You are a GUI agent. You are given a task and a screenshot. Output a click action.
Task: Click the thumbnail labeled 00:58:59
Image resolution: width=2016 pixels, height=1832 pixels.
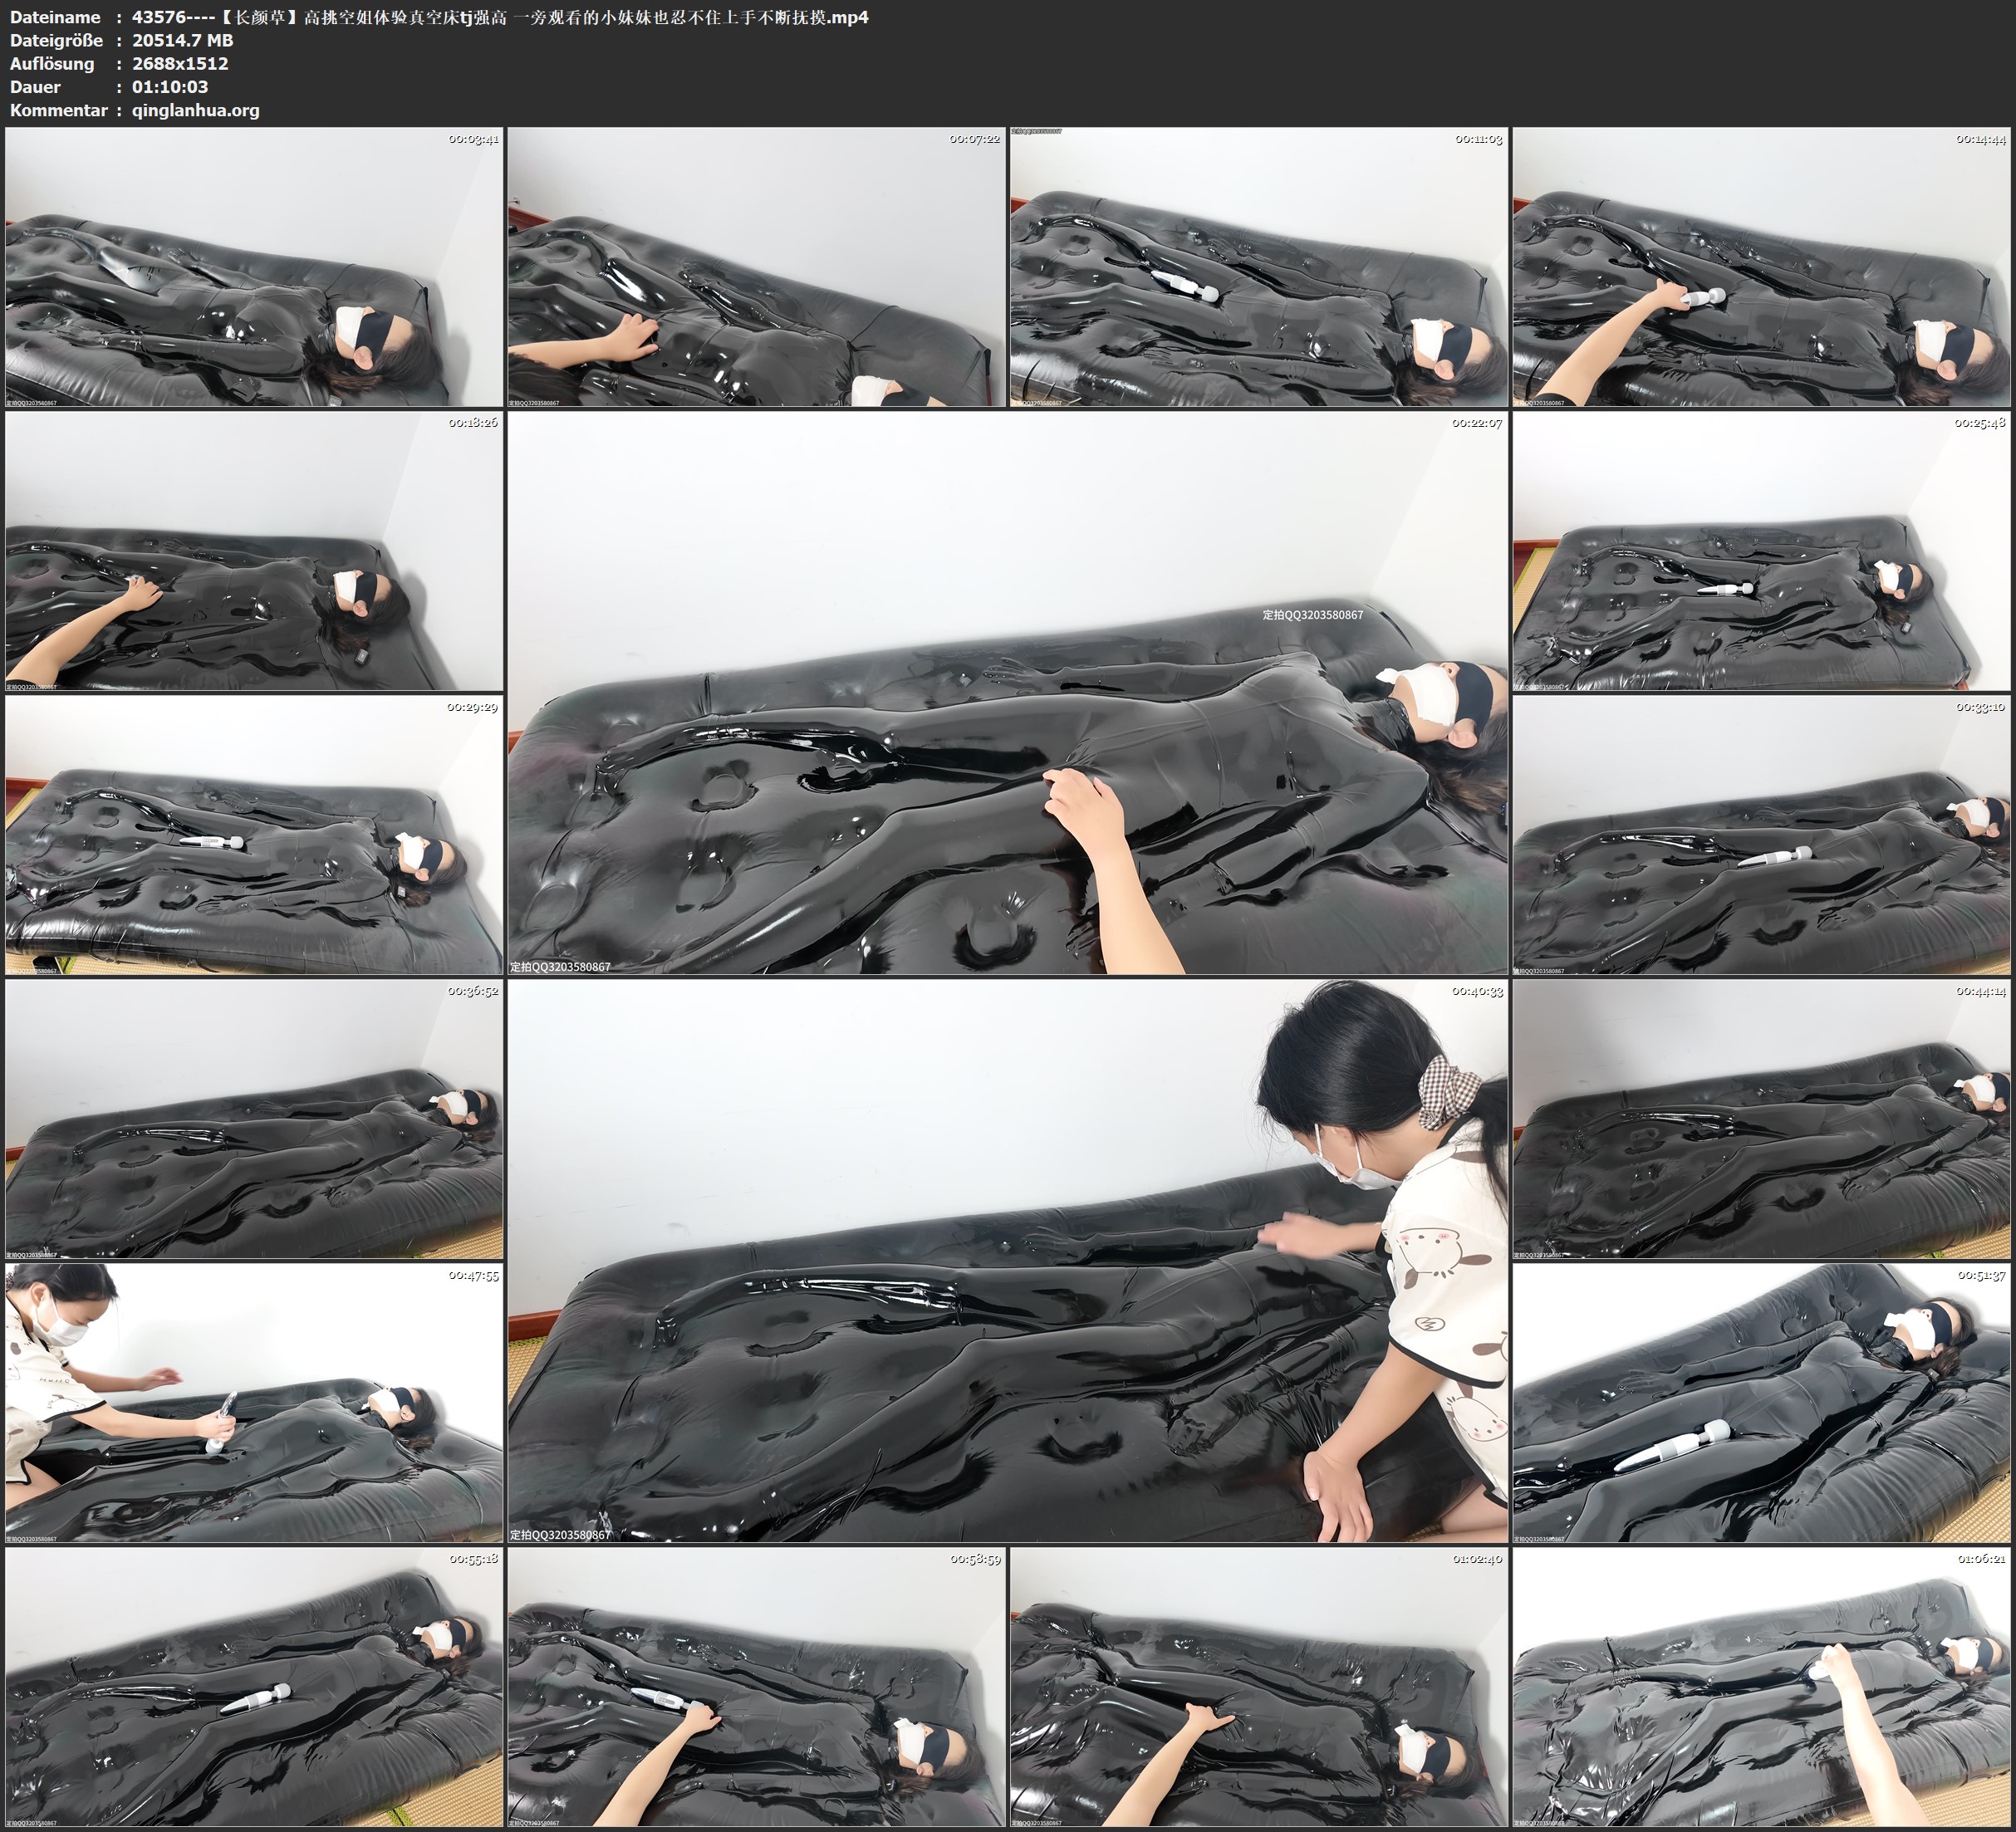pos(756,1686)
